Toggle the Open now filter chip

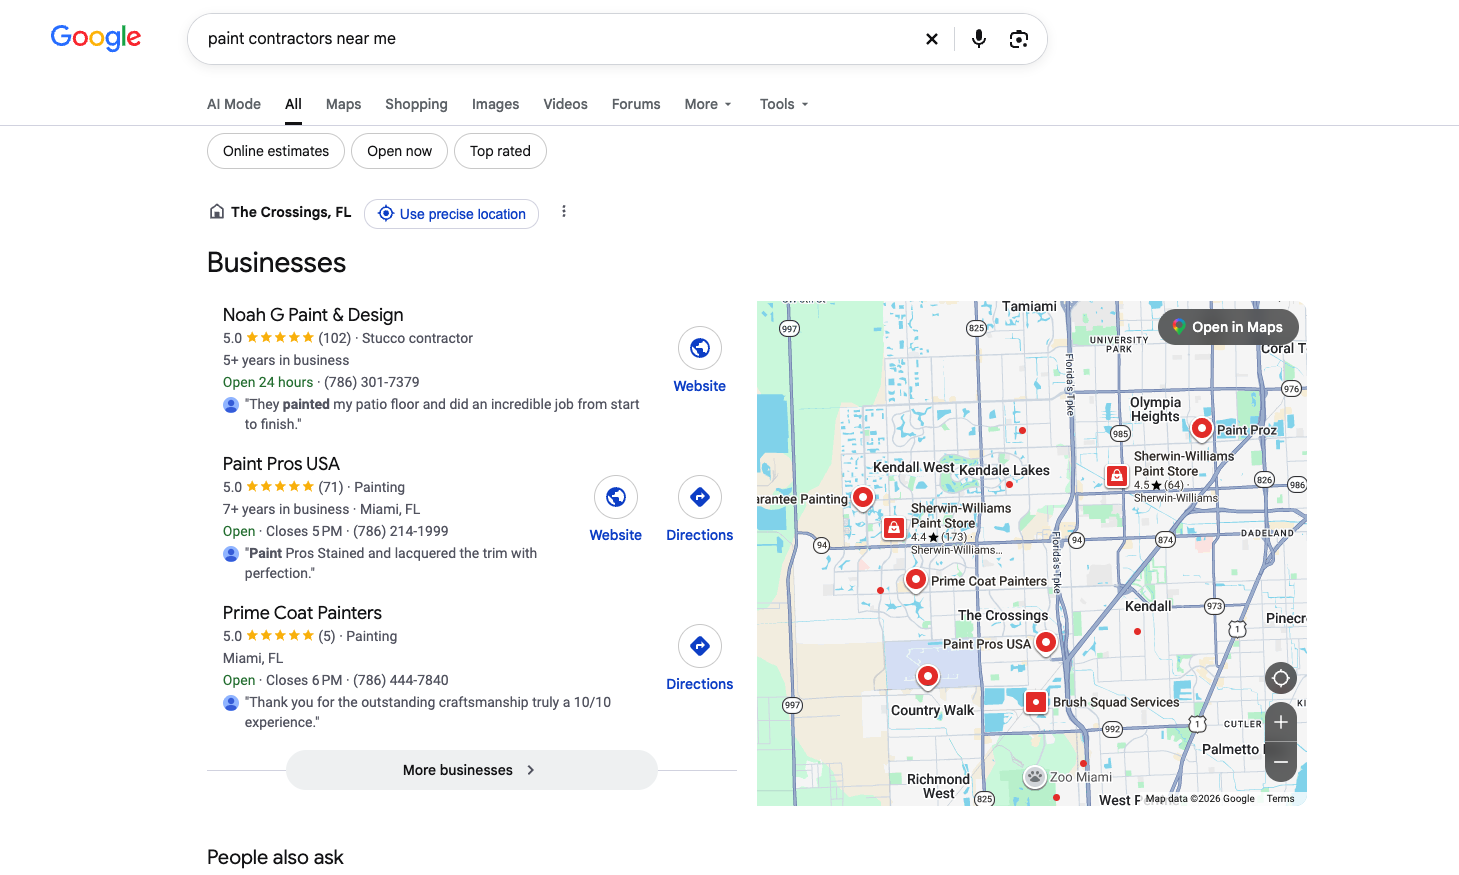[399, 151]
